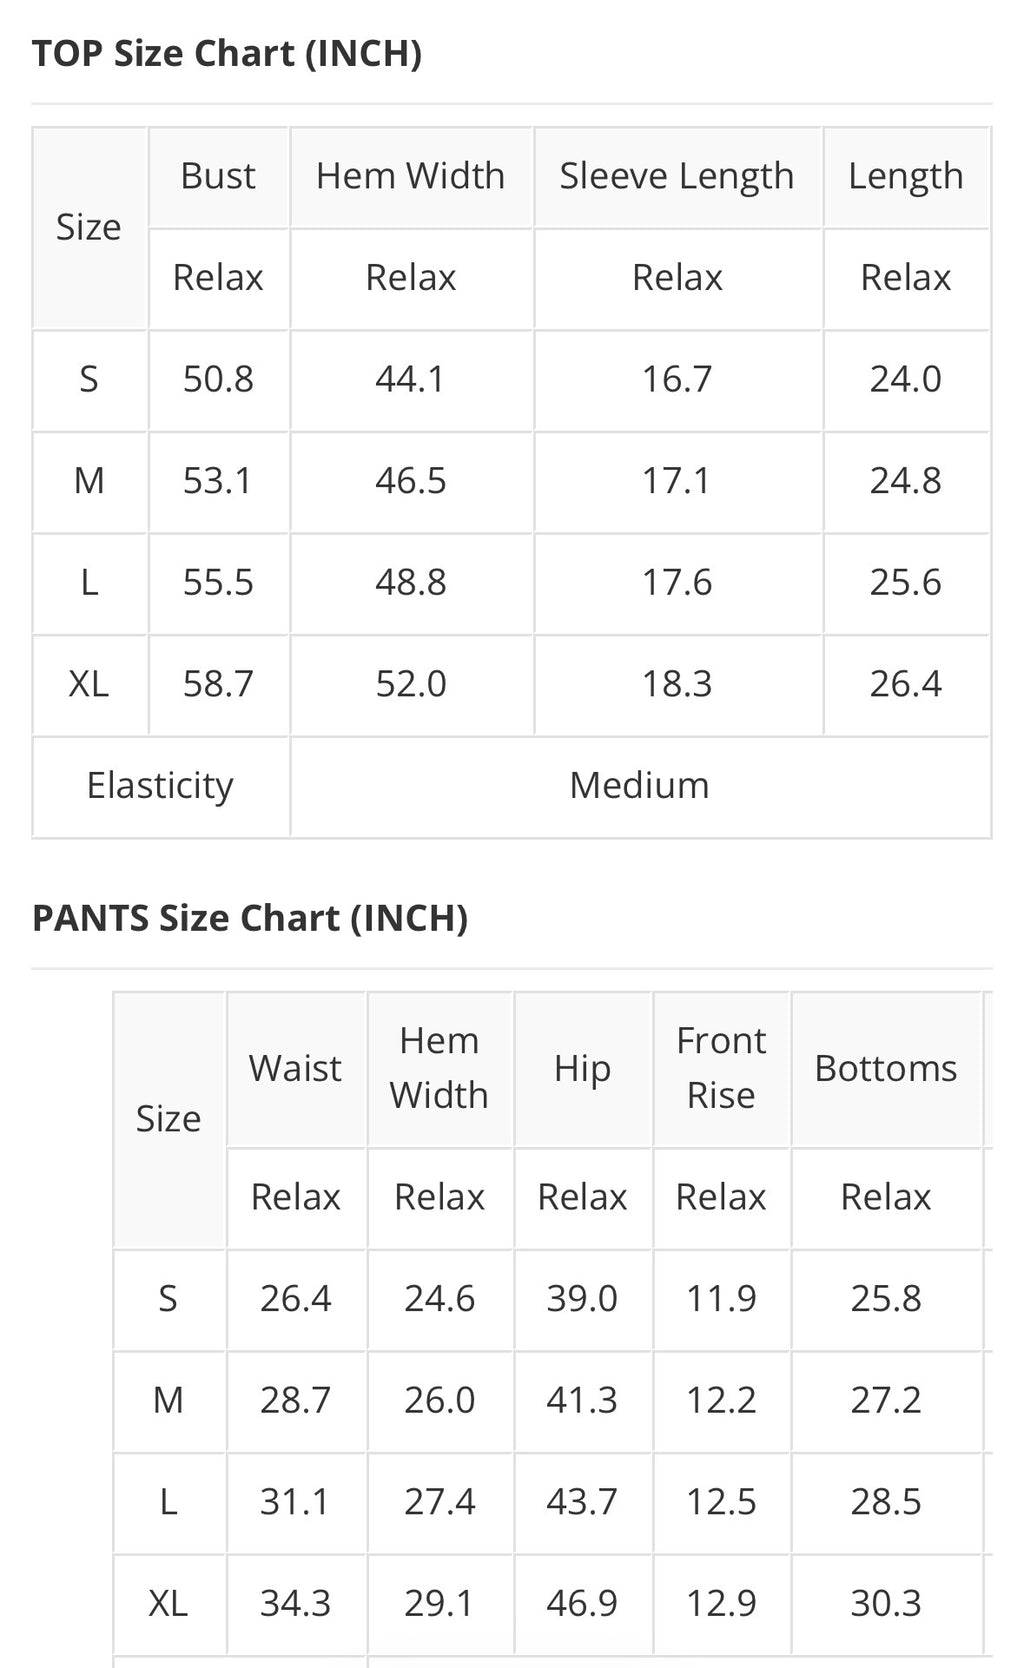Image resolution: width=1024 pixels, height=1668 pixels.
Task: Click the Medium elasticity value
Action: pyautogui.click(x=640, y=786)
